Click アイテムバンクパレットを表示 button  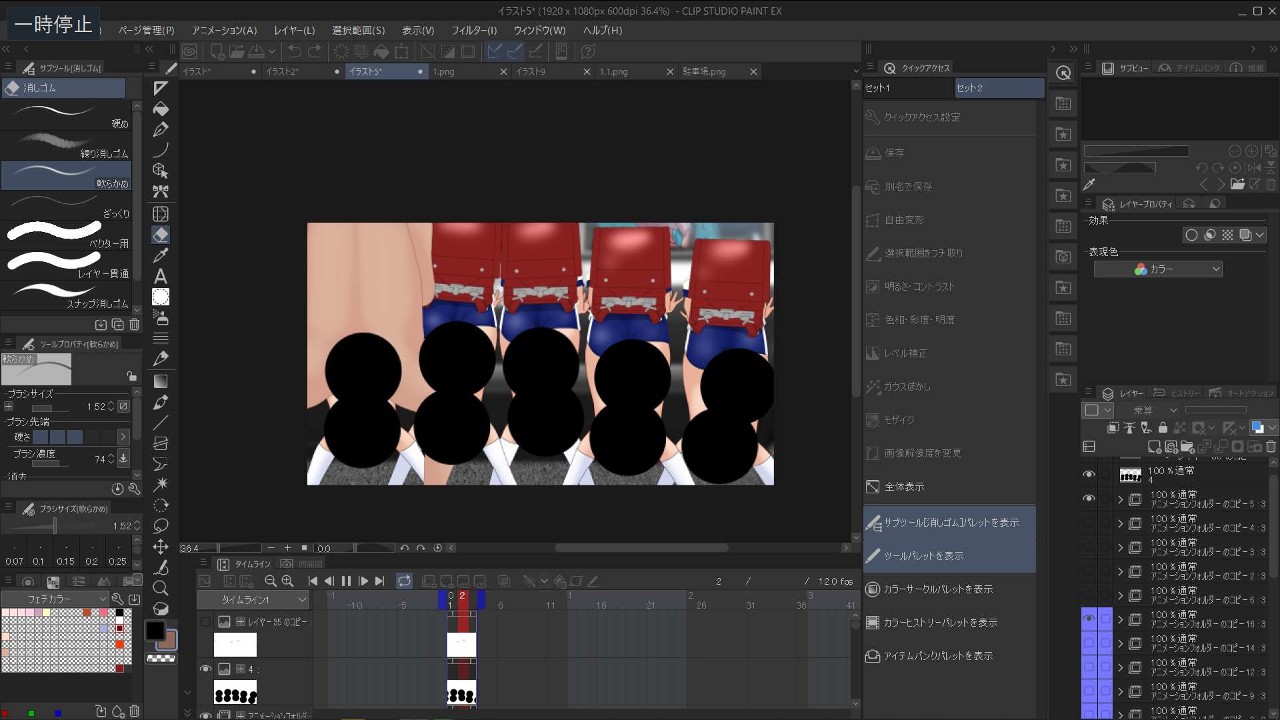pos(949,656)
